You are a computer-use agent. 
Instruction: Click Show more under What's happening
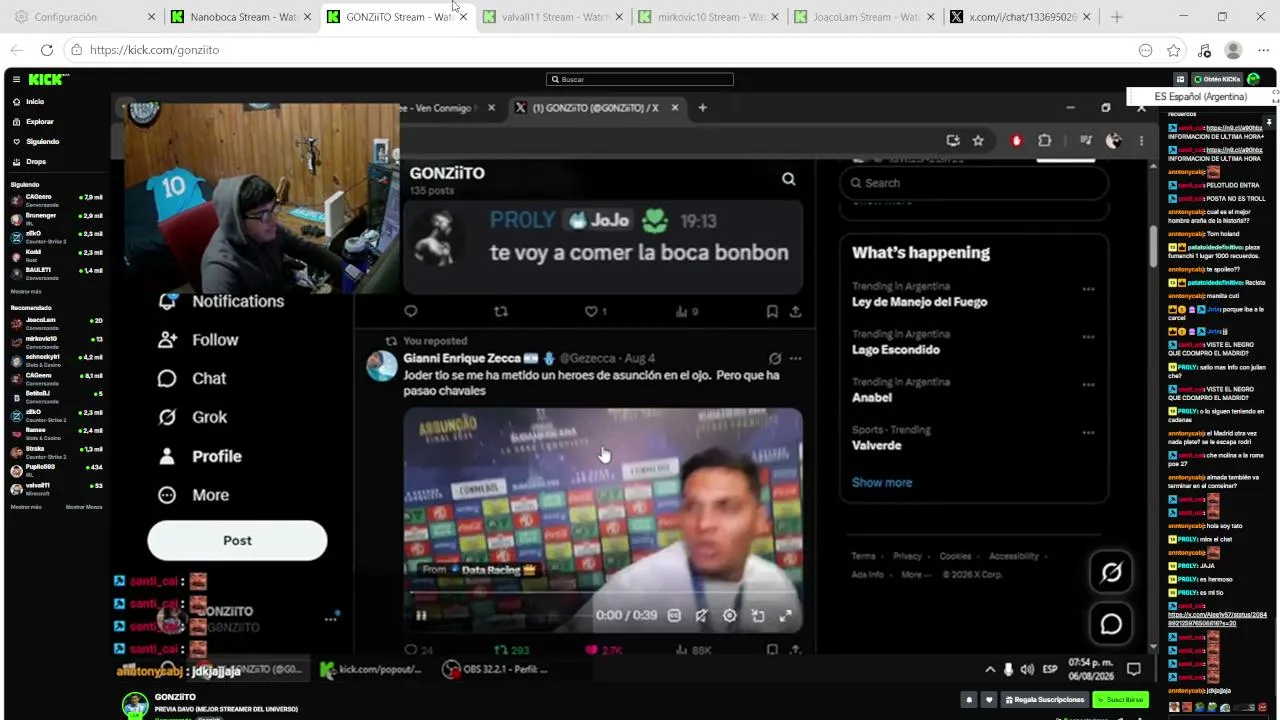(x=882, y=482)
